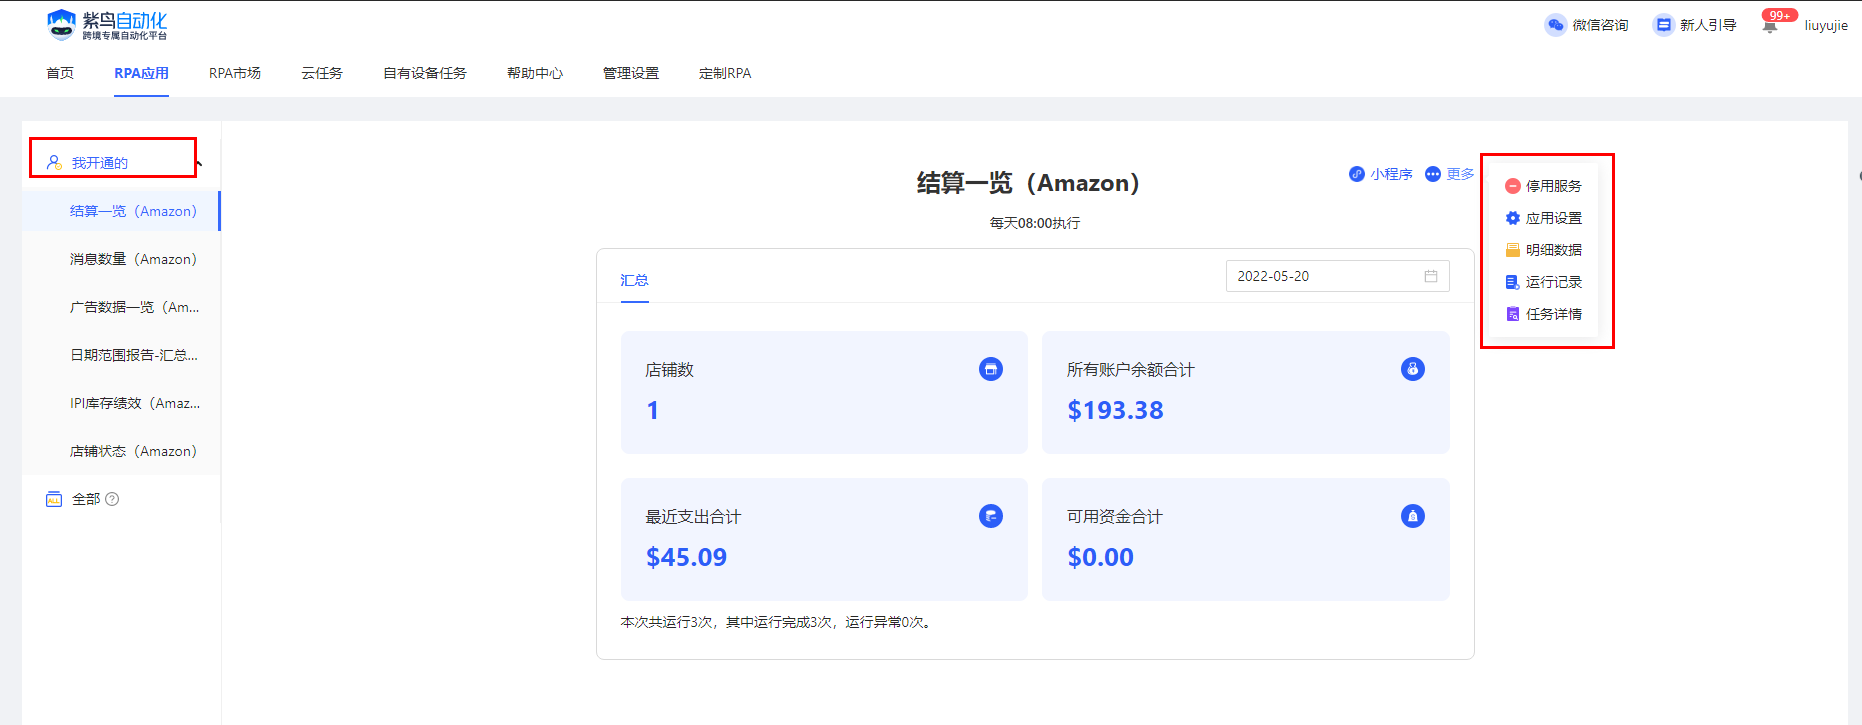Select 店铺状态 (Amazon) in sidebar
This screenshot has width=1862, height=725.
coord(121,451)
